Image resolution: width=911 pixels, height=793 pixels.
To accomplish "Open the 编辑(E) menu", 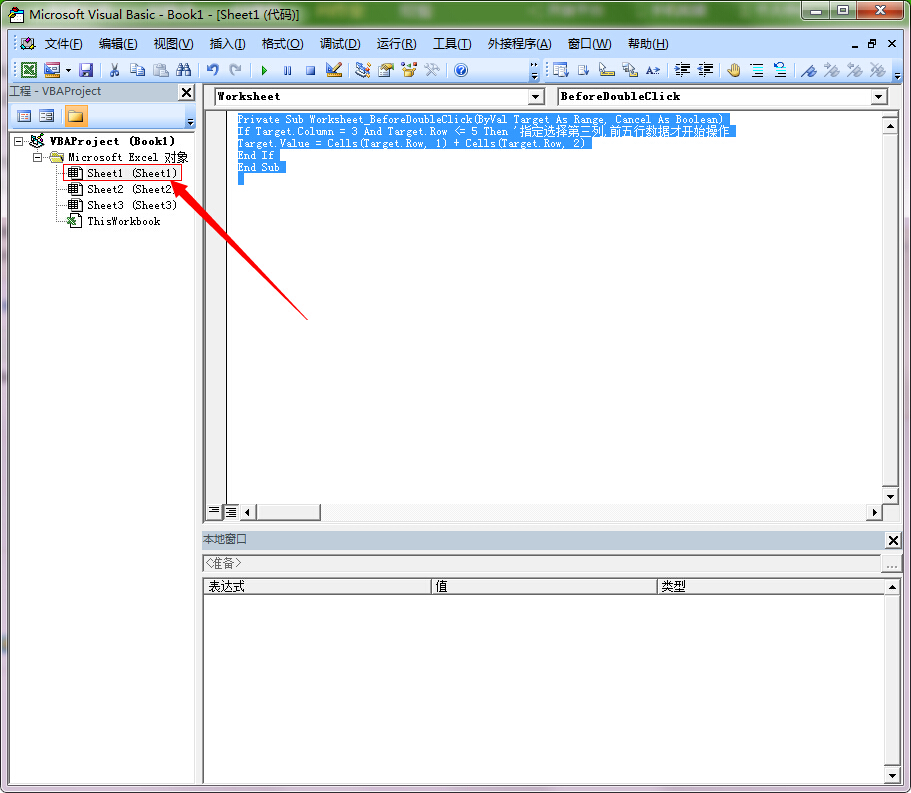I will (118, 44).
